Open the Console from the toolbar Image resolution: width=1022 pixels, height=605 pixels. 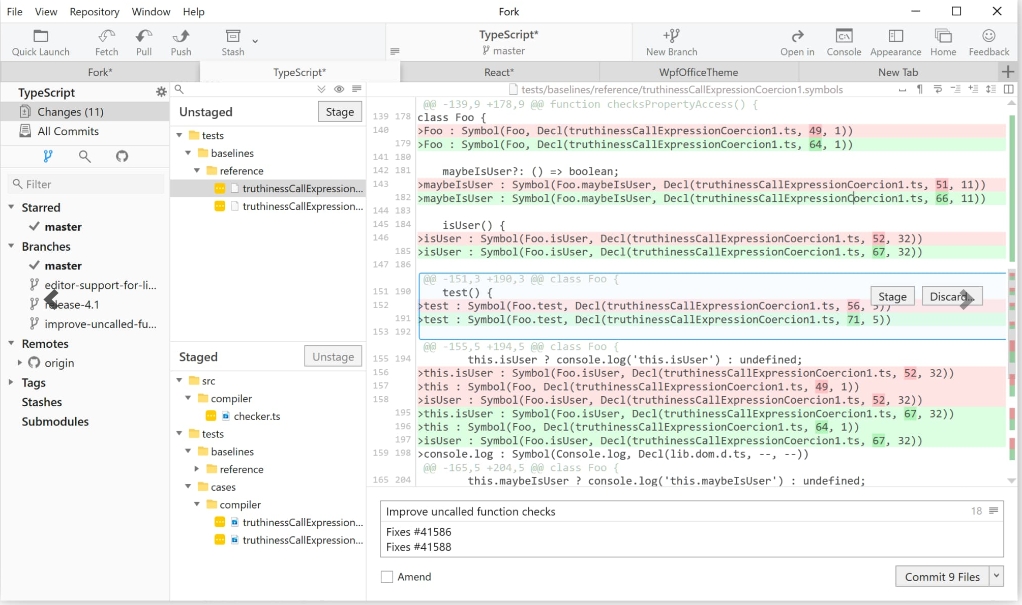(844, 37)
